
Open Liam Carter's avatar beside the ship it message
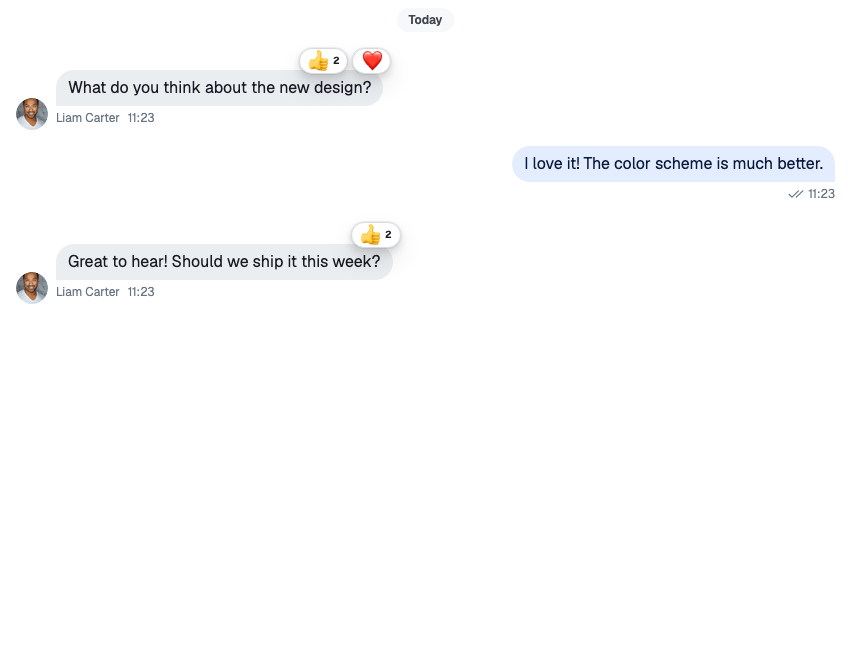coord(32,288)
